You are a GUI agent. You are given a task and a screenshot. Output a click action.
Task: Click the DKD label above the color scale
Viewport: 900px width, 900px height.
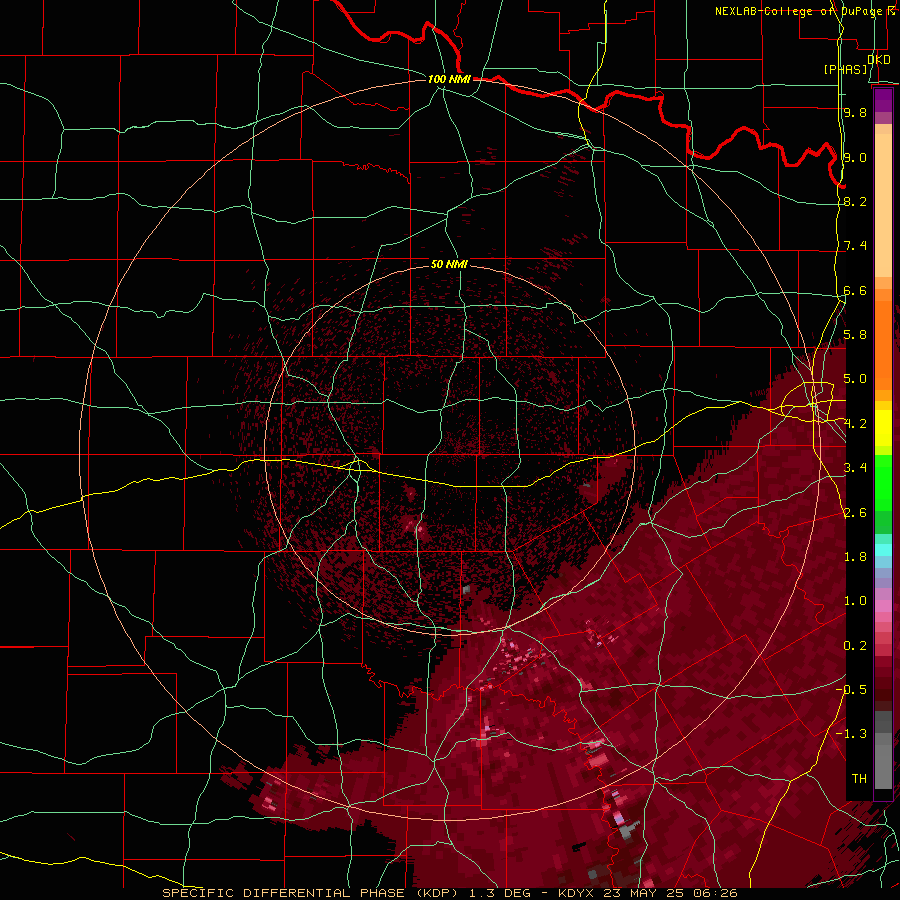tap(879, 59)
